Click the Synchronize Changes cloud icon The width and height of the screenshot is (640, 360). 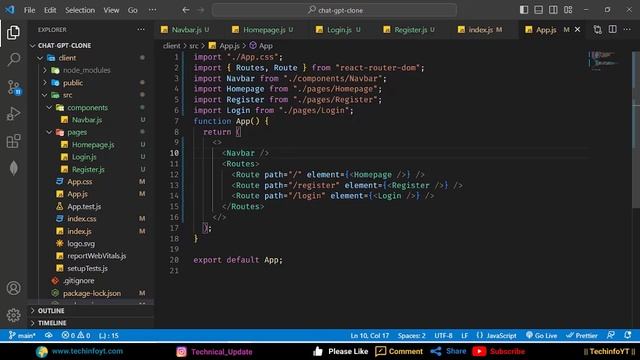pos(49,336)
